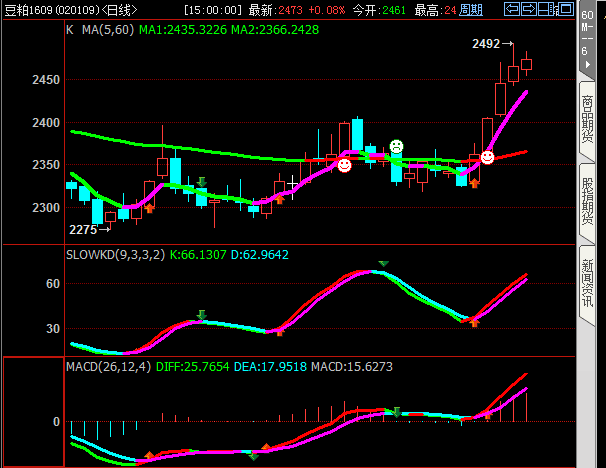The image size is (606, 468).
Task: Click the MACD(26,12,4) indicator label
Action: 109,366
